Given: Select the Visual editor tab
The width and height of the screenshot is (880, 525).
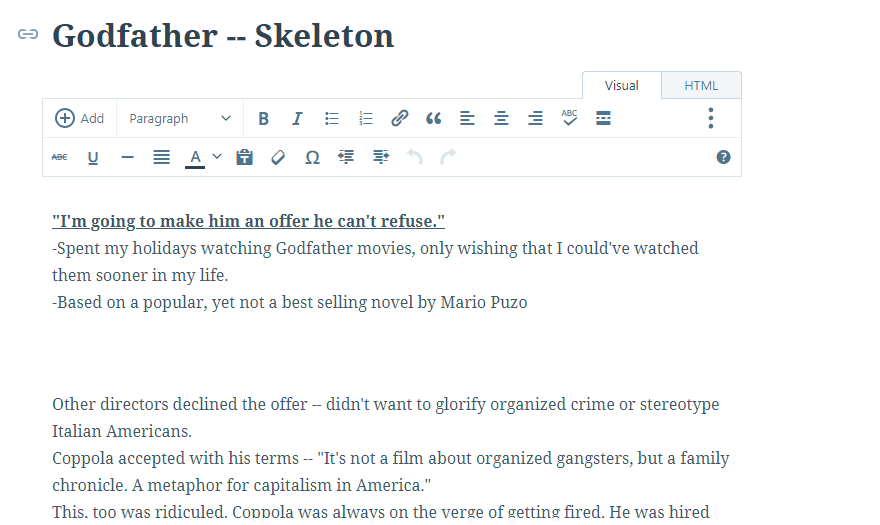Looking at the screenshot, I should click(x=621, y=86).
